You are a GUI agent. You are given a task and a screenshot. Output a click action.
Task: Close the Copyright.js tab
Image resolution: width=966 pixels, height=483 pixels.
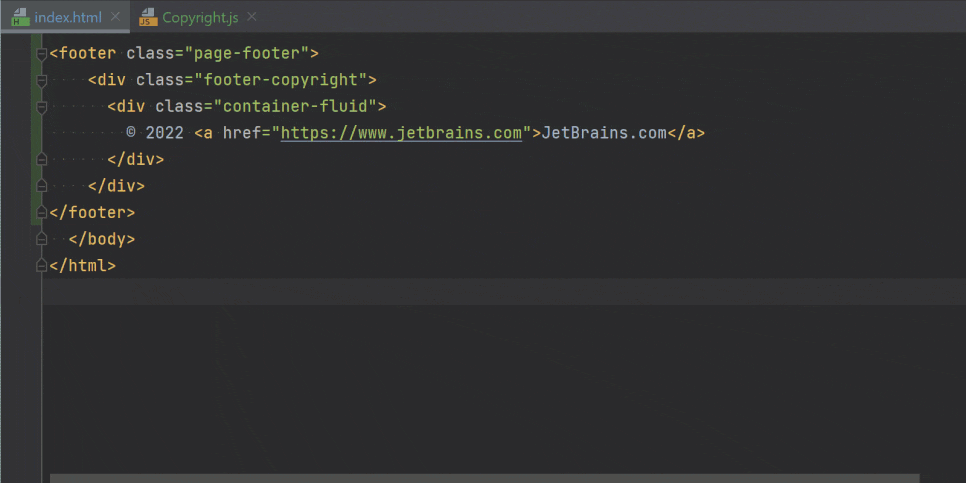(x=251, y=17)
